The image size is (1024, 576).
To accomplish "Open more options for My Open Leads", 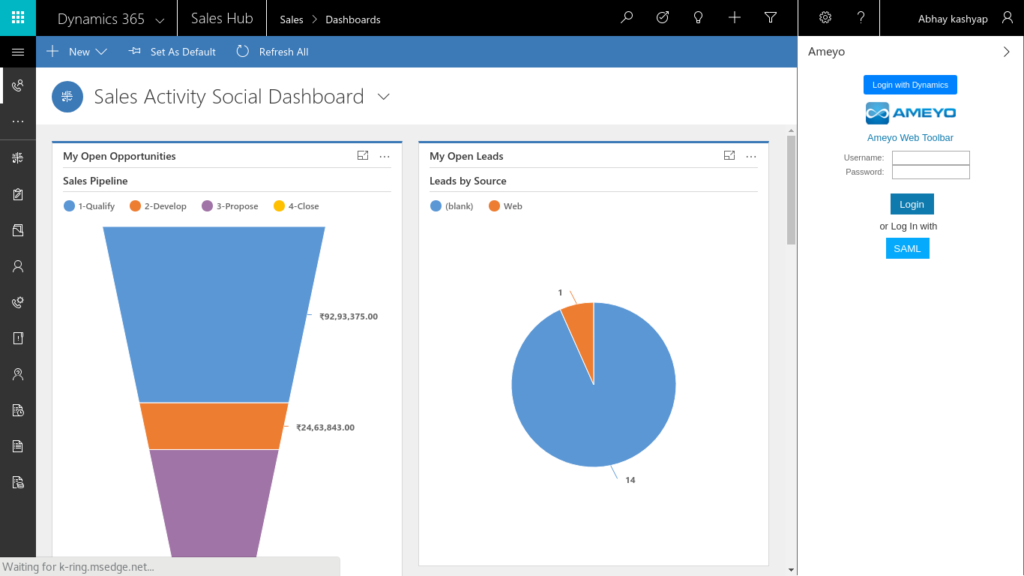I will (x=751, y=156).
